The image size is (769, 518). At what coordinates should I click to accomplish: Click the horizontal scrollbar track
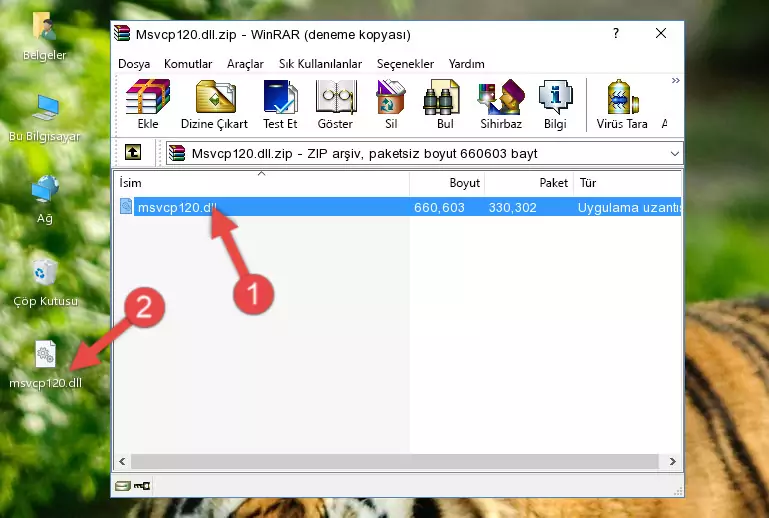coord(394,461)
